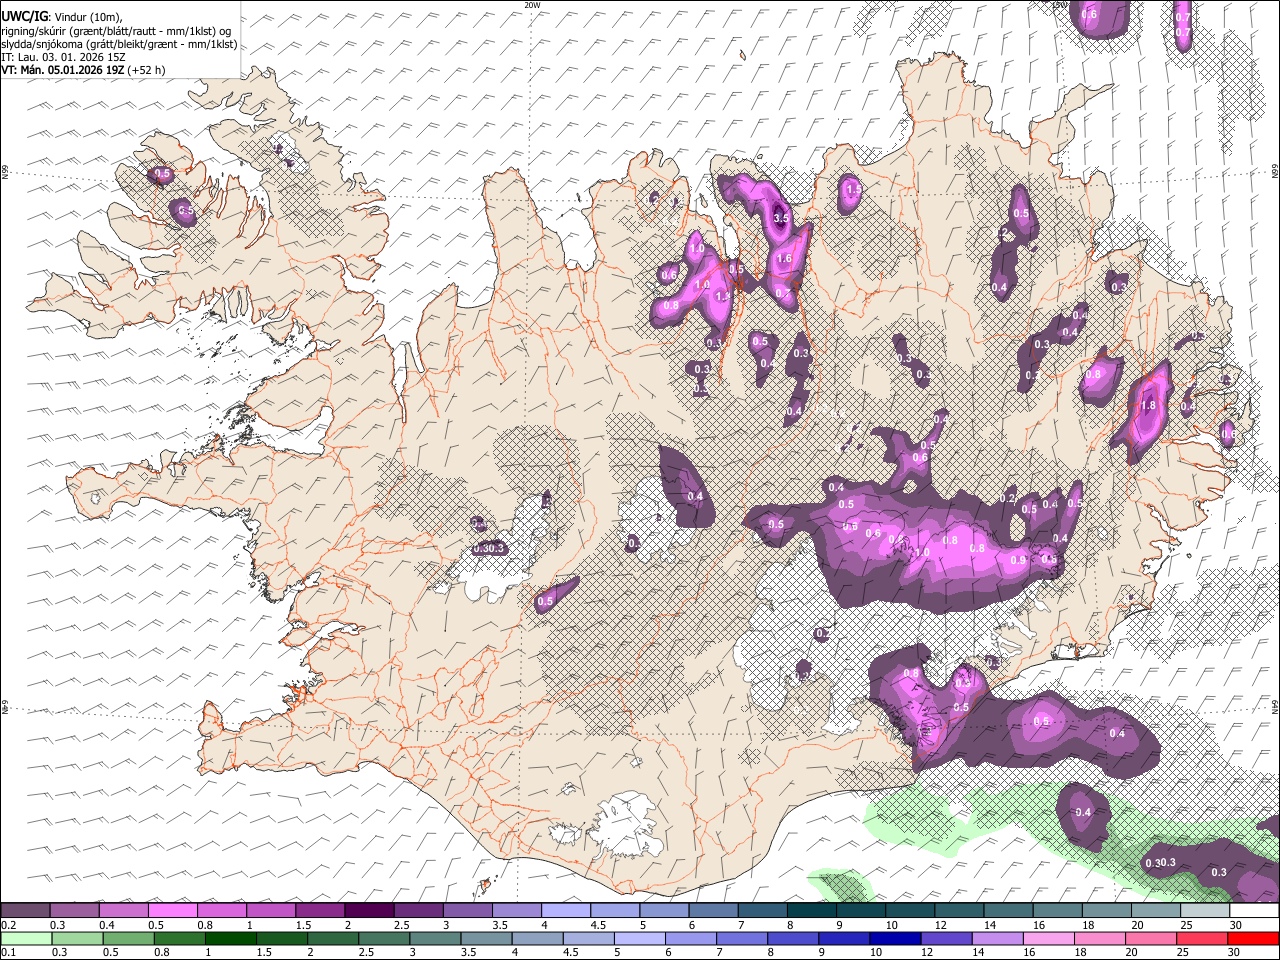1280x960 pixels.
Task: Click the '4.5' label in lower legend row
Action: pos(572,952)
